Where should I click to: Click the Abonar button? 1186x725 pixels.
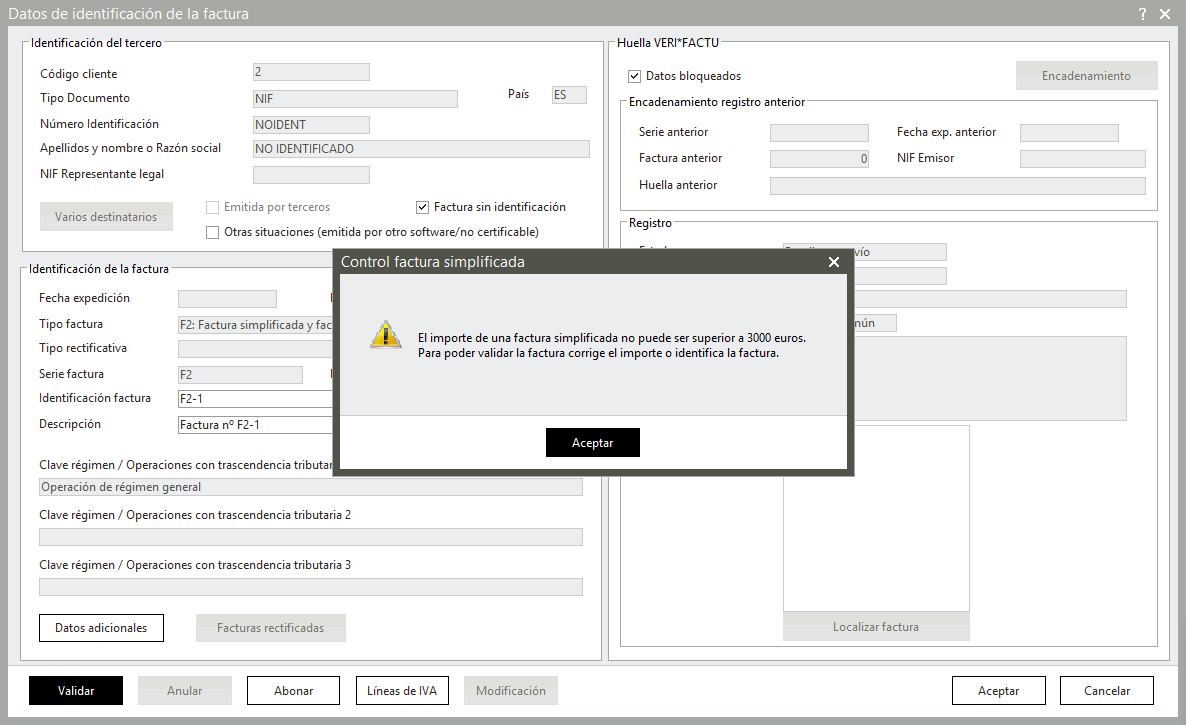293,691
